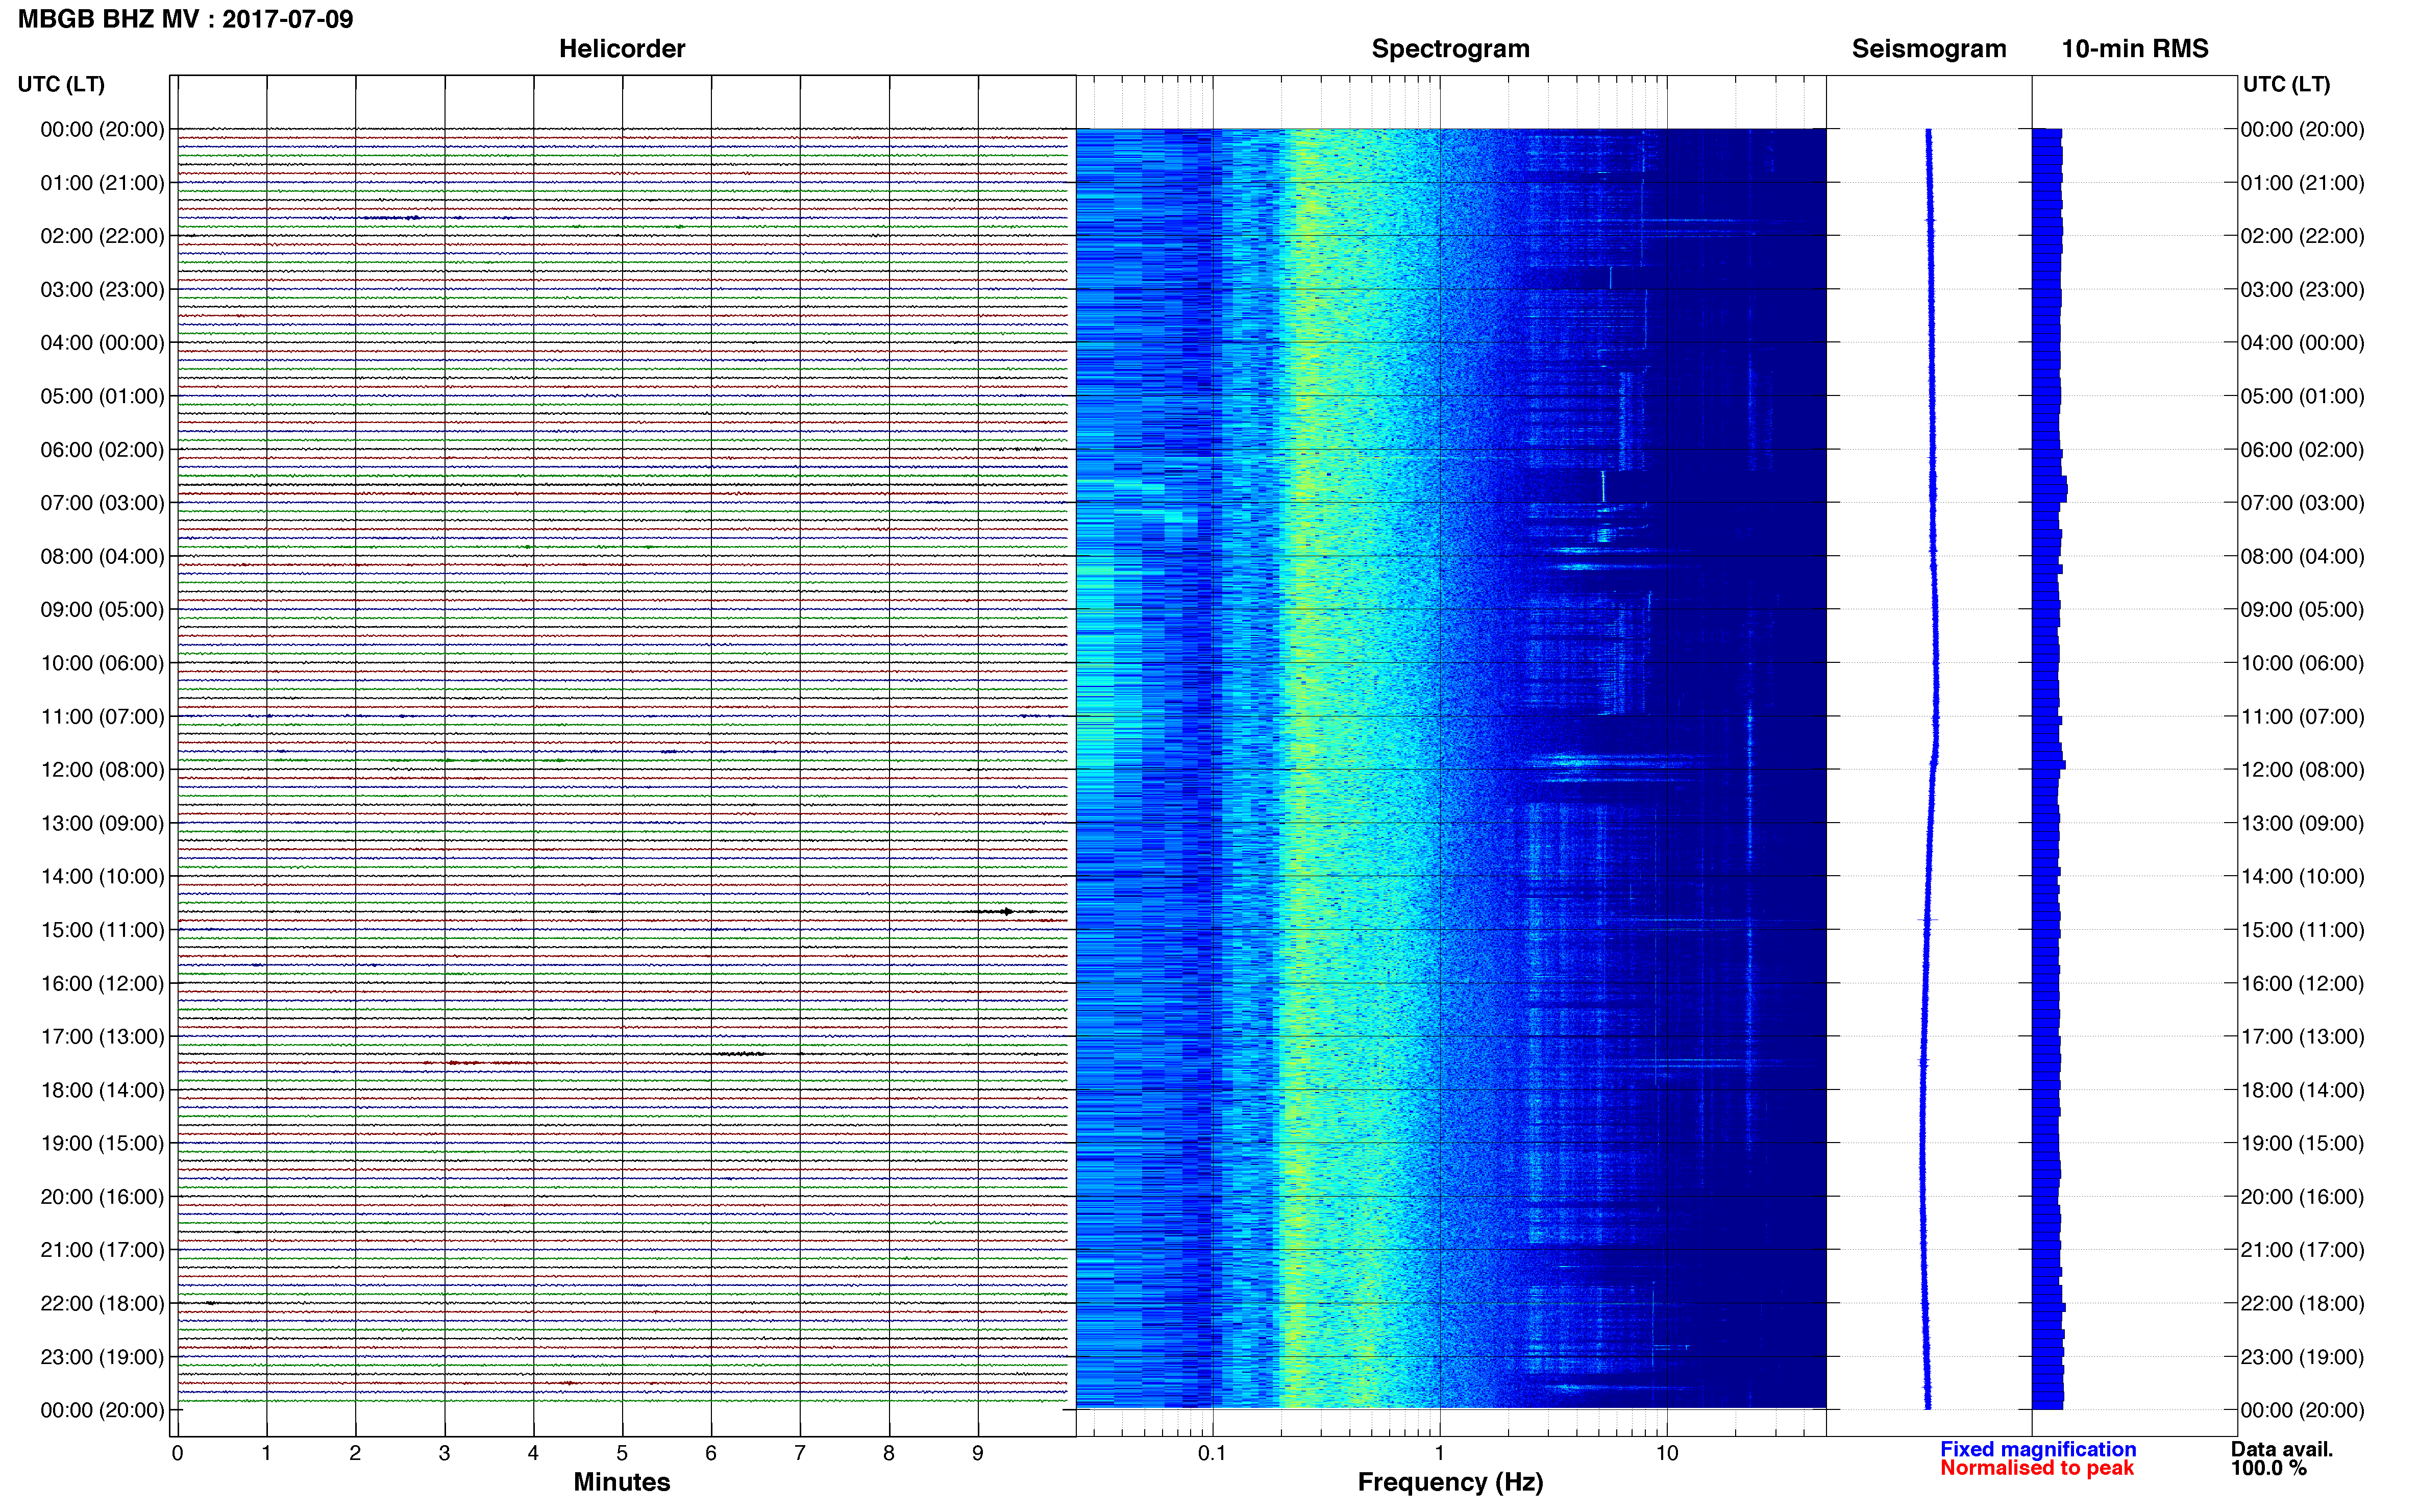Click the left 'UTC (LT)' axis label
The width and height of the screenshot is (2419, 1512).
[61, 84]
